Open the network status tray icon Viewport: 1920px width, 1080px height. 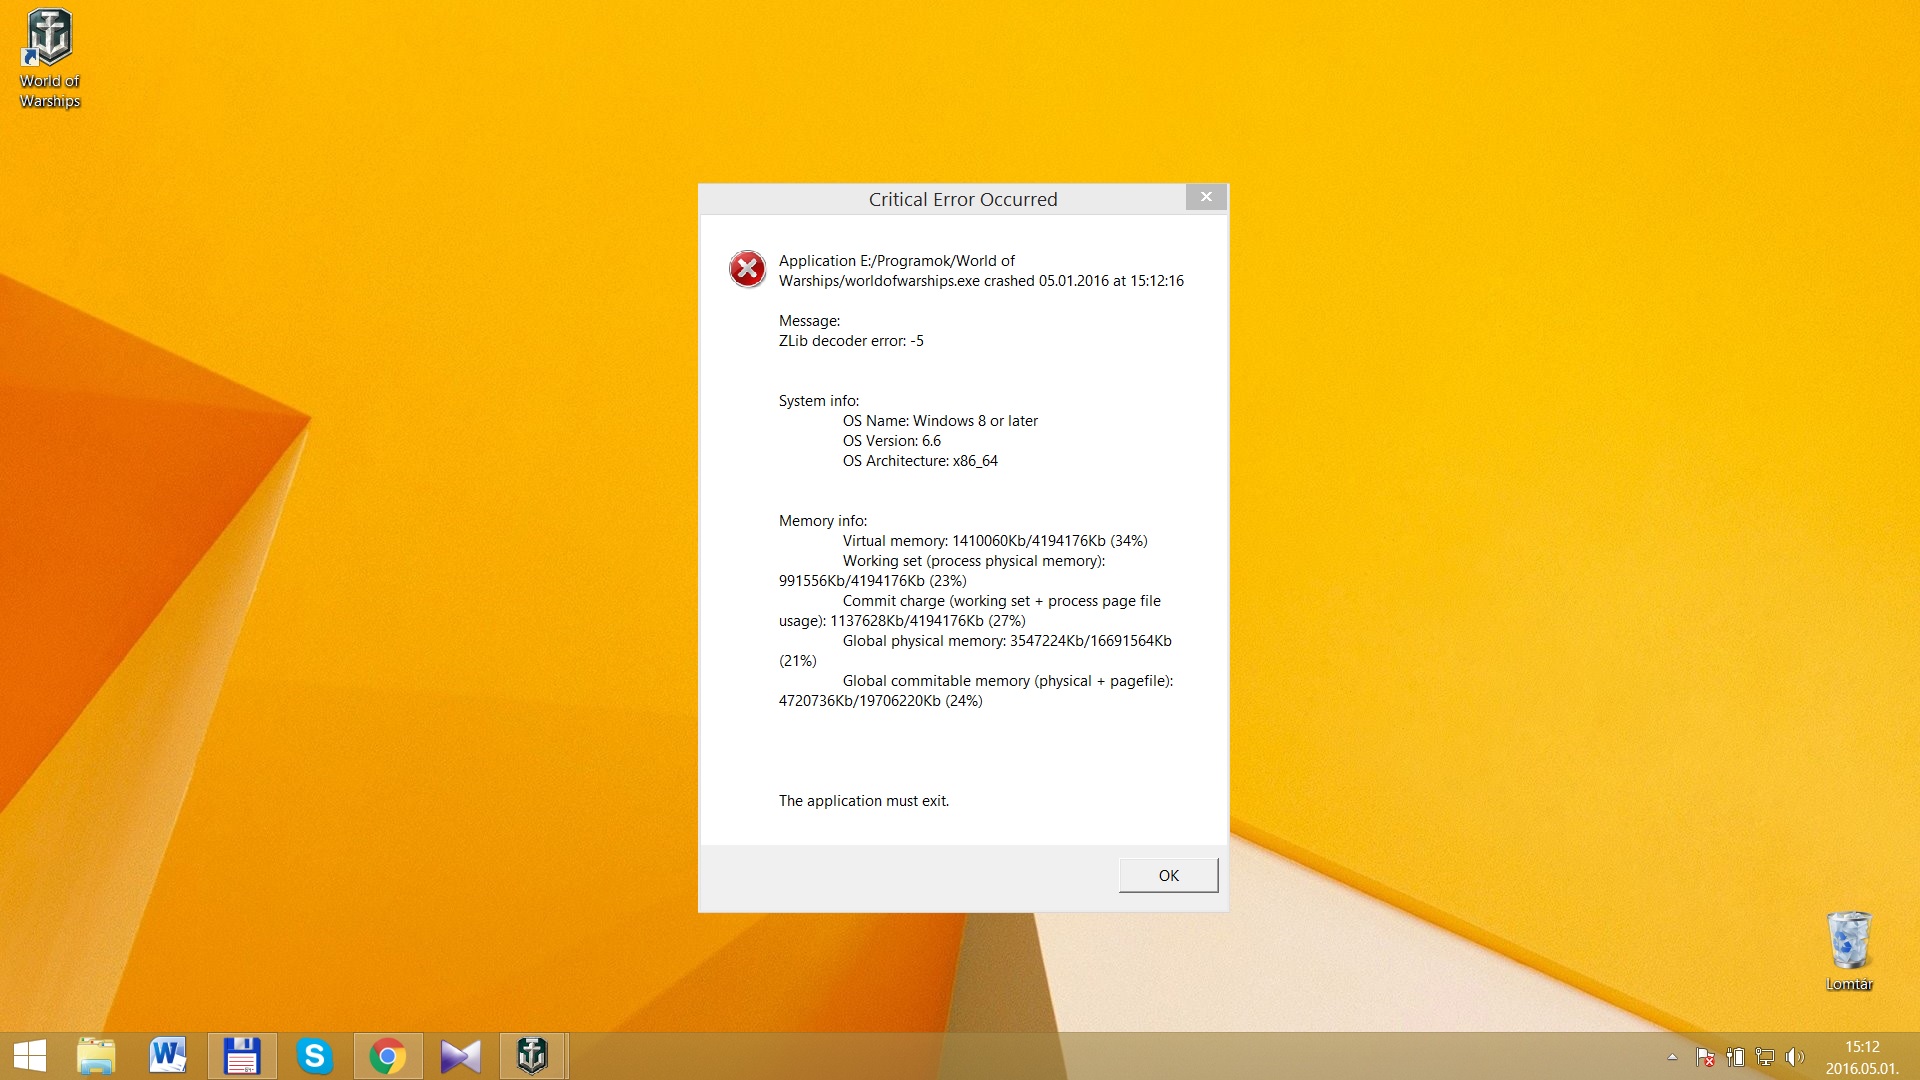tap(1765, 1057)
